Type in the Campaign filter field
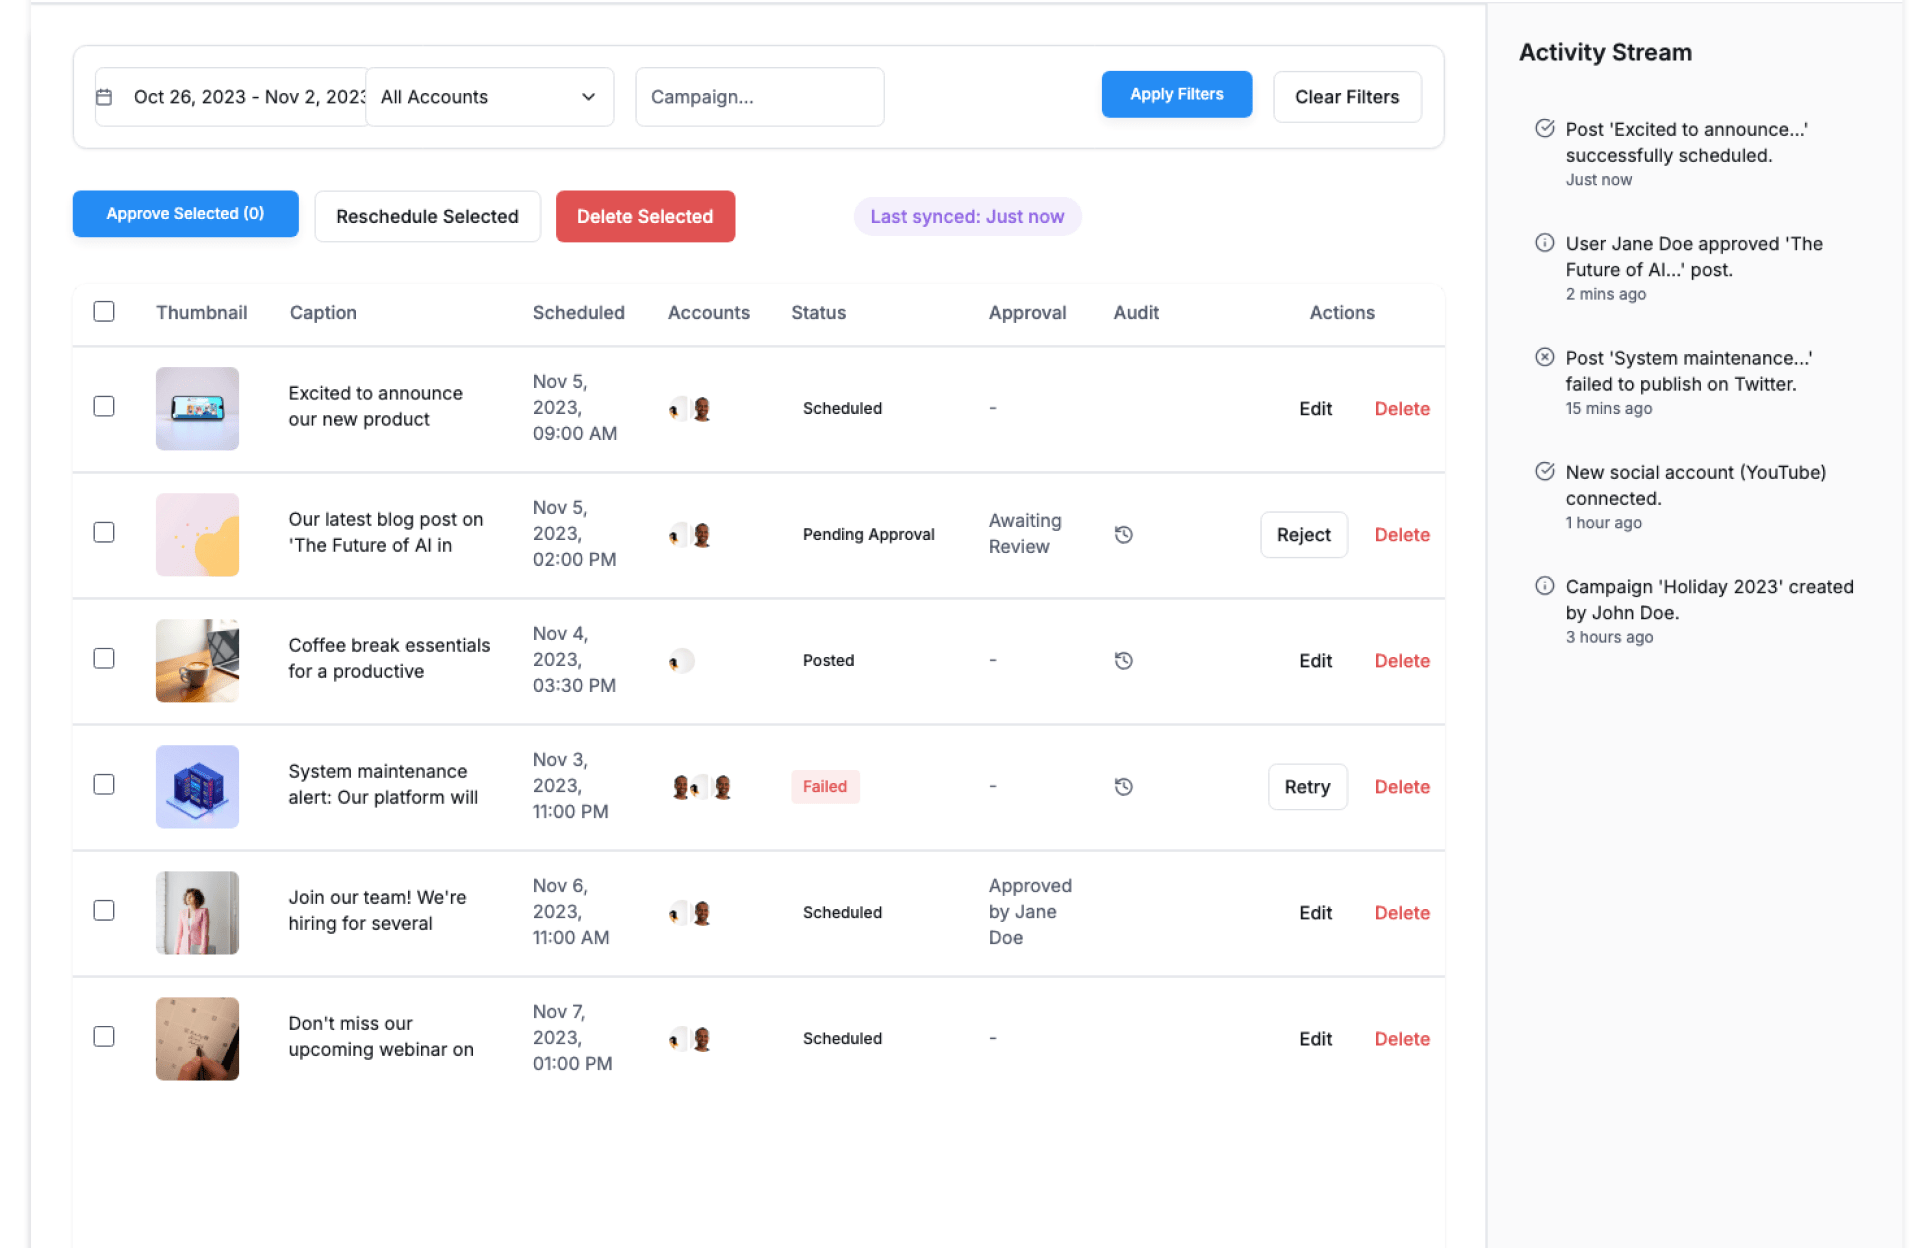 (759, 97)
